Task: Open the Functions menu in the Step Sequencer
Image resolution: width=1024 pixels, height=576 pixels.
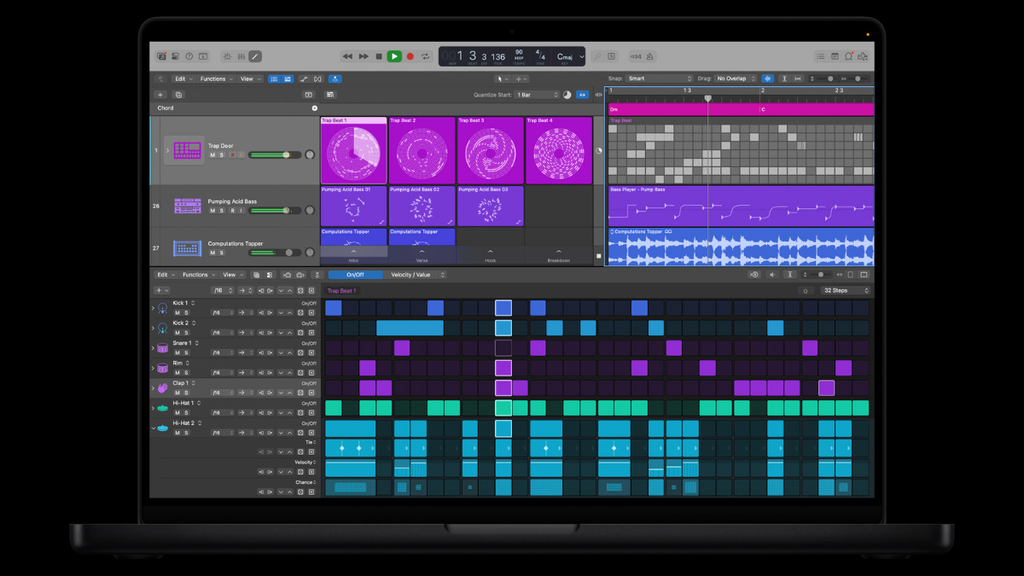Action: point(196,274)
